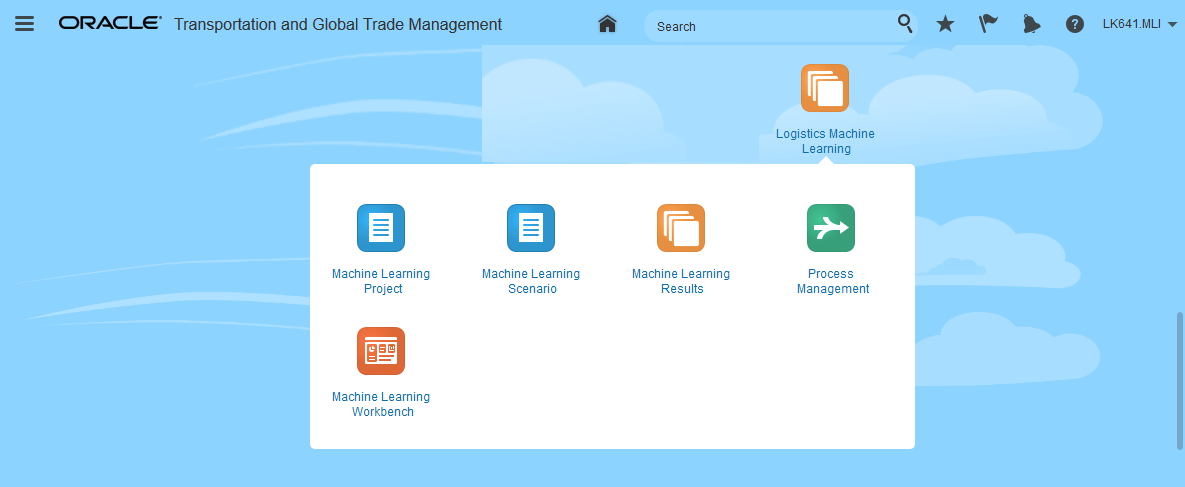
Task: Open the hamburger navigation menu
Action: tap(24, 24)
